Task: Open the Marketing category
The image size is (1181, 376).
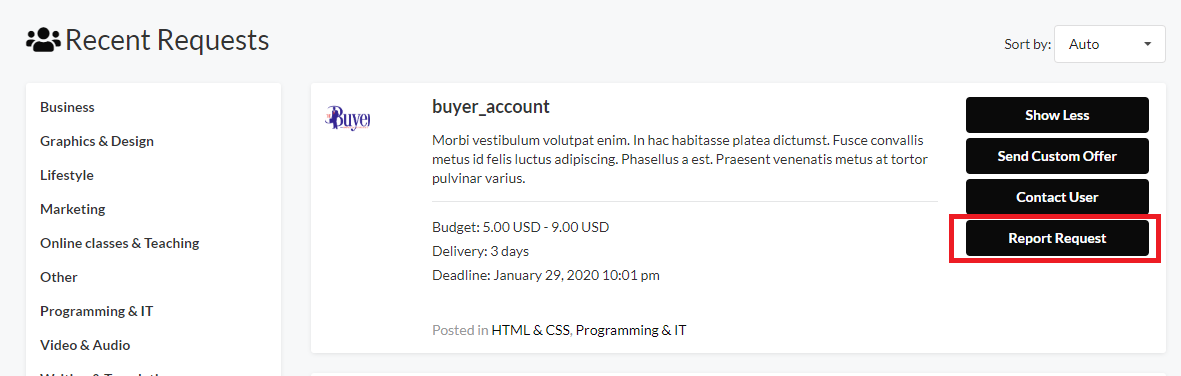Action: pyautogui.click(x=72, y=209)
